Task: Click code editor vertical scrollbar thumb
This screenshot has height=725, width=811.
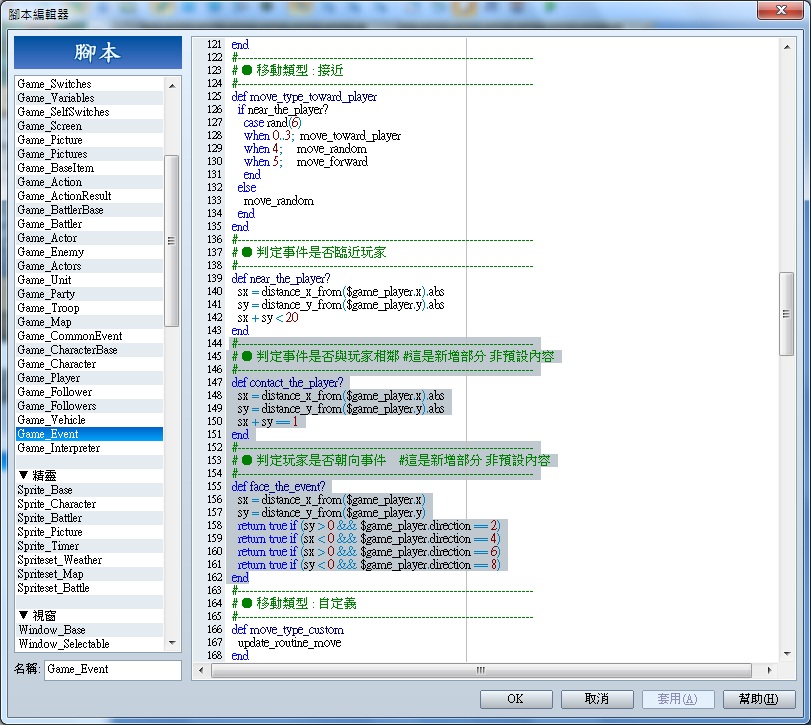Action: click(786, 314)
